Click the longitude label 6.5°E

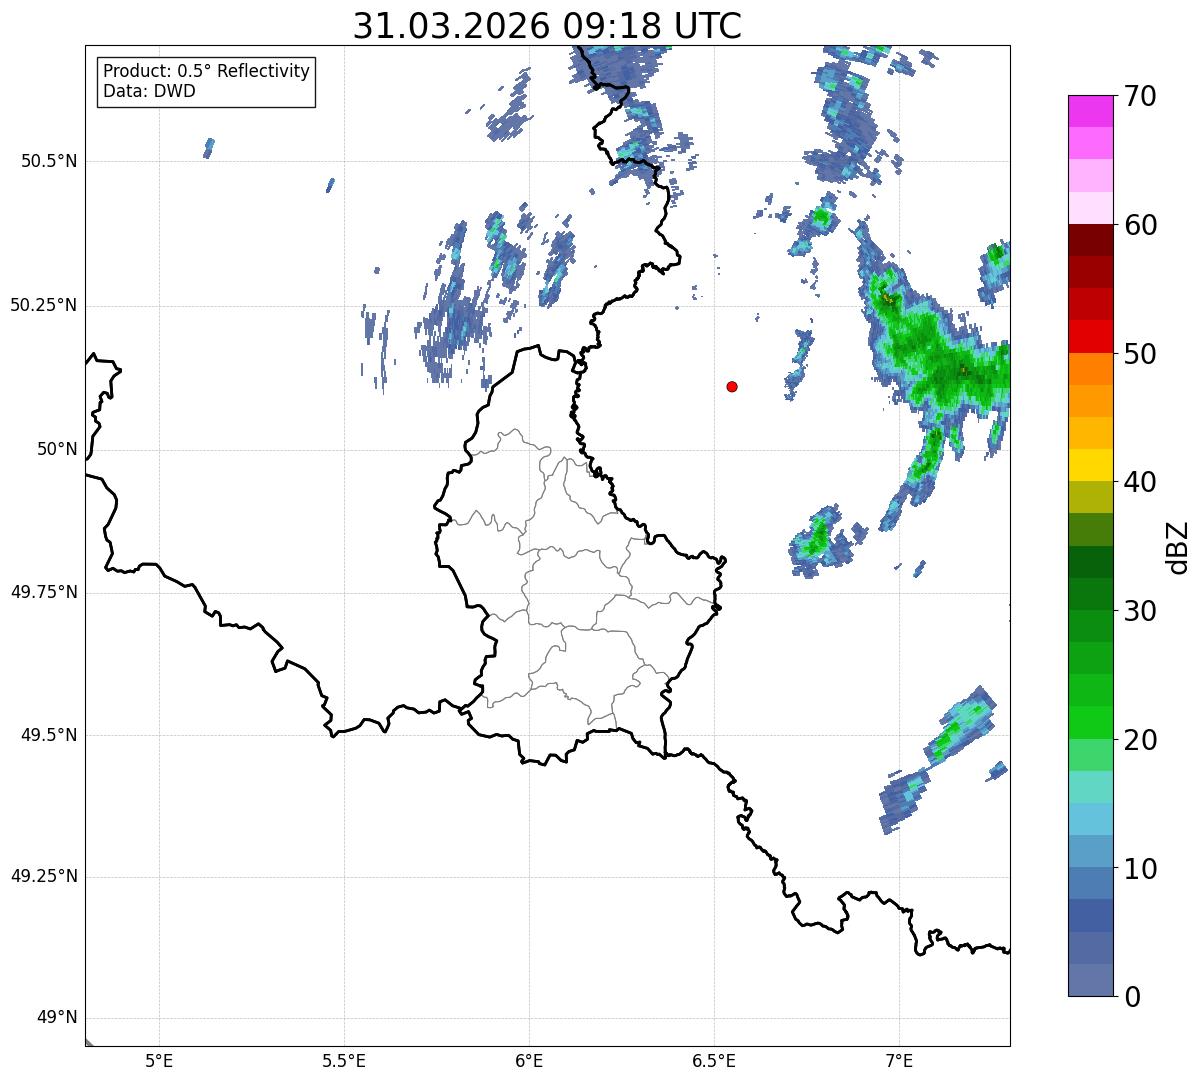click(714, 1060)
